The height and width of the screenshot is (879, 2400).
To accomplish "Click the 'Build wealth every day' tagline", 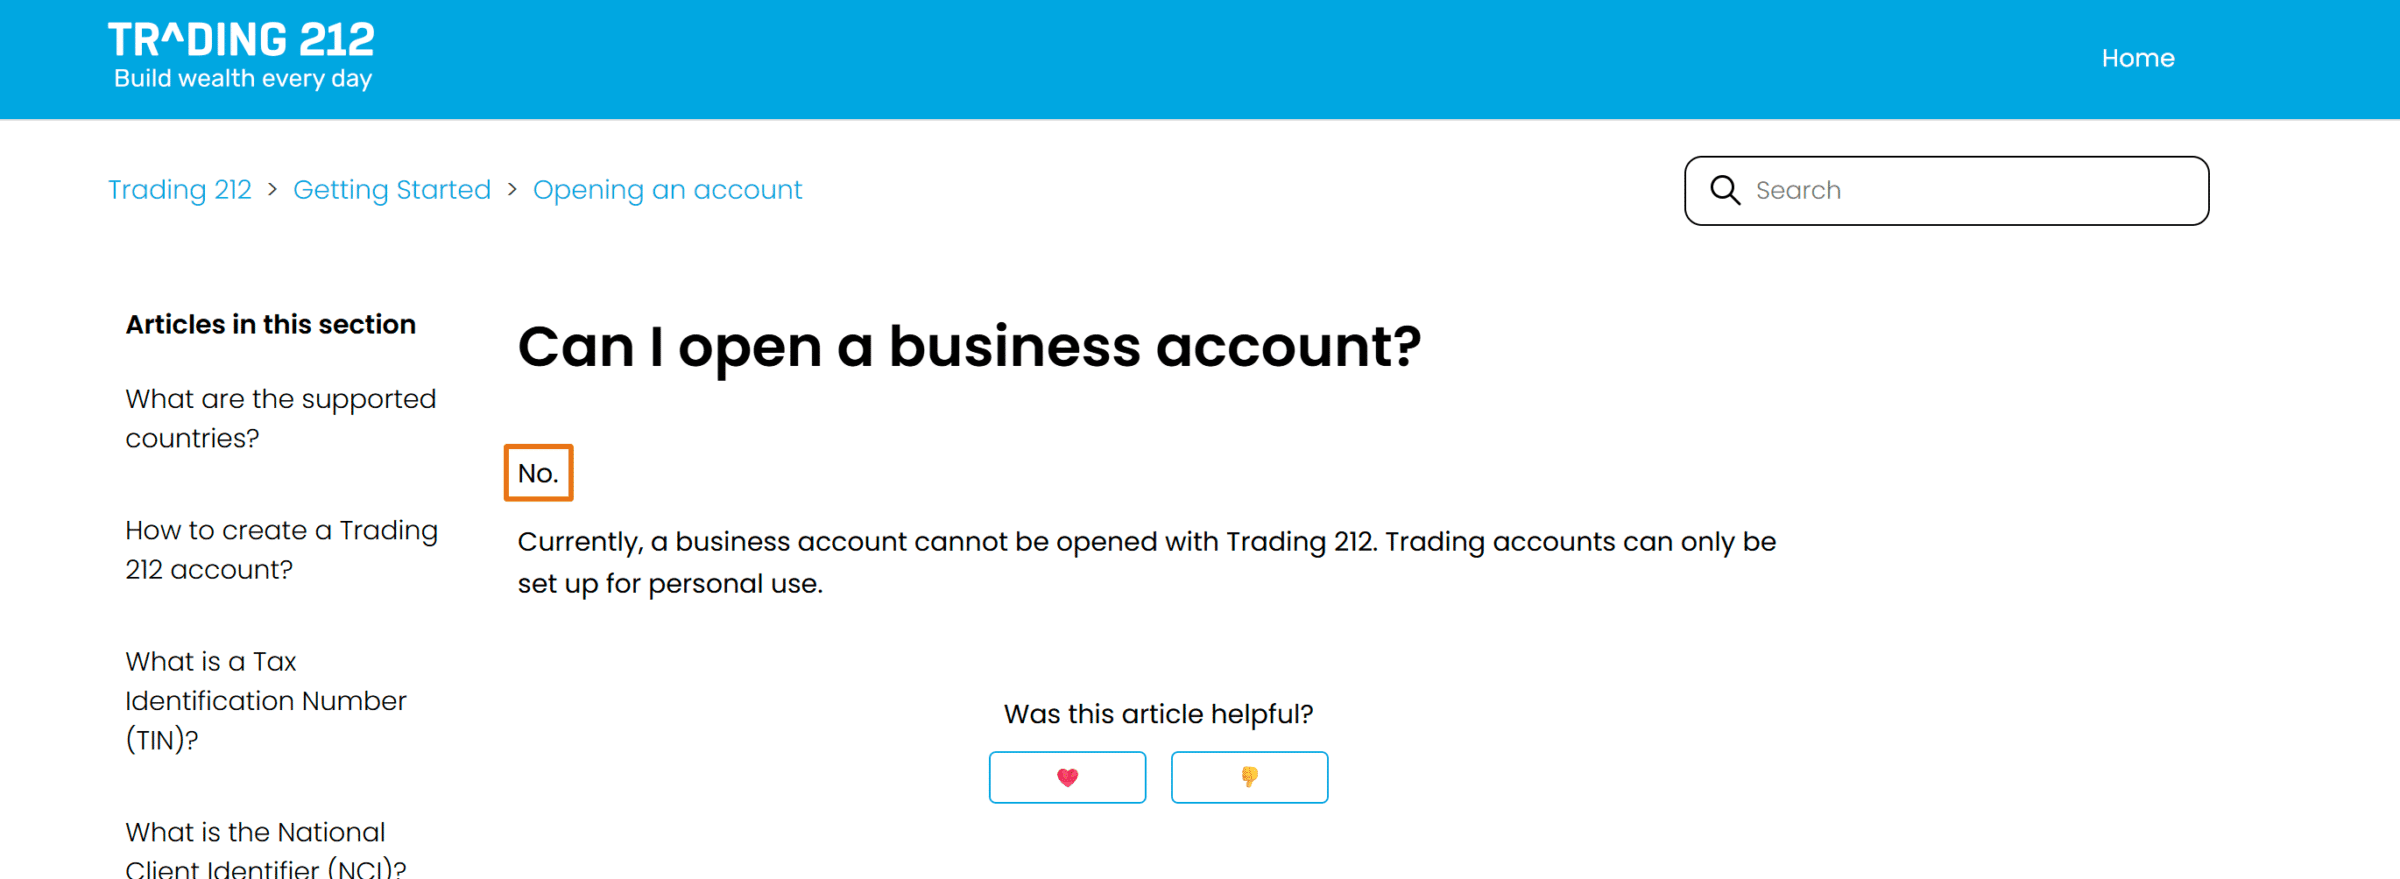I will pyautogui.click(x=243, y=79).
